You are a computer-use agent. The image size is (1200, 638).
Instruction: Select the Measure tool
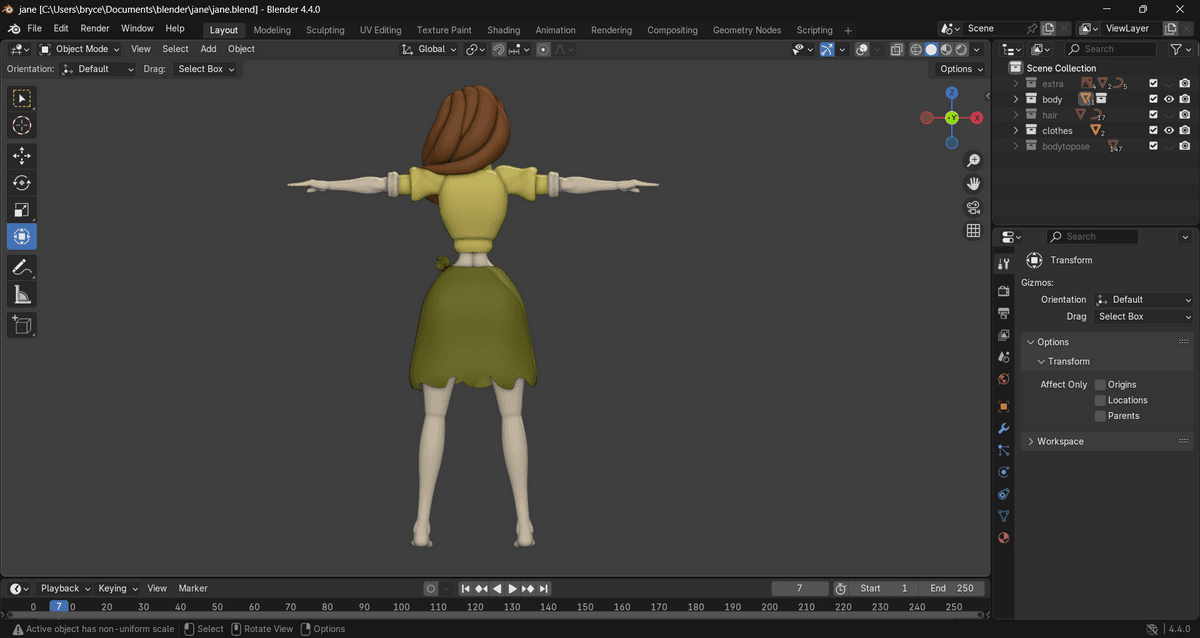[x=21, y=294]
